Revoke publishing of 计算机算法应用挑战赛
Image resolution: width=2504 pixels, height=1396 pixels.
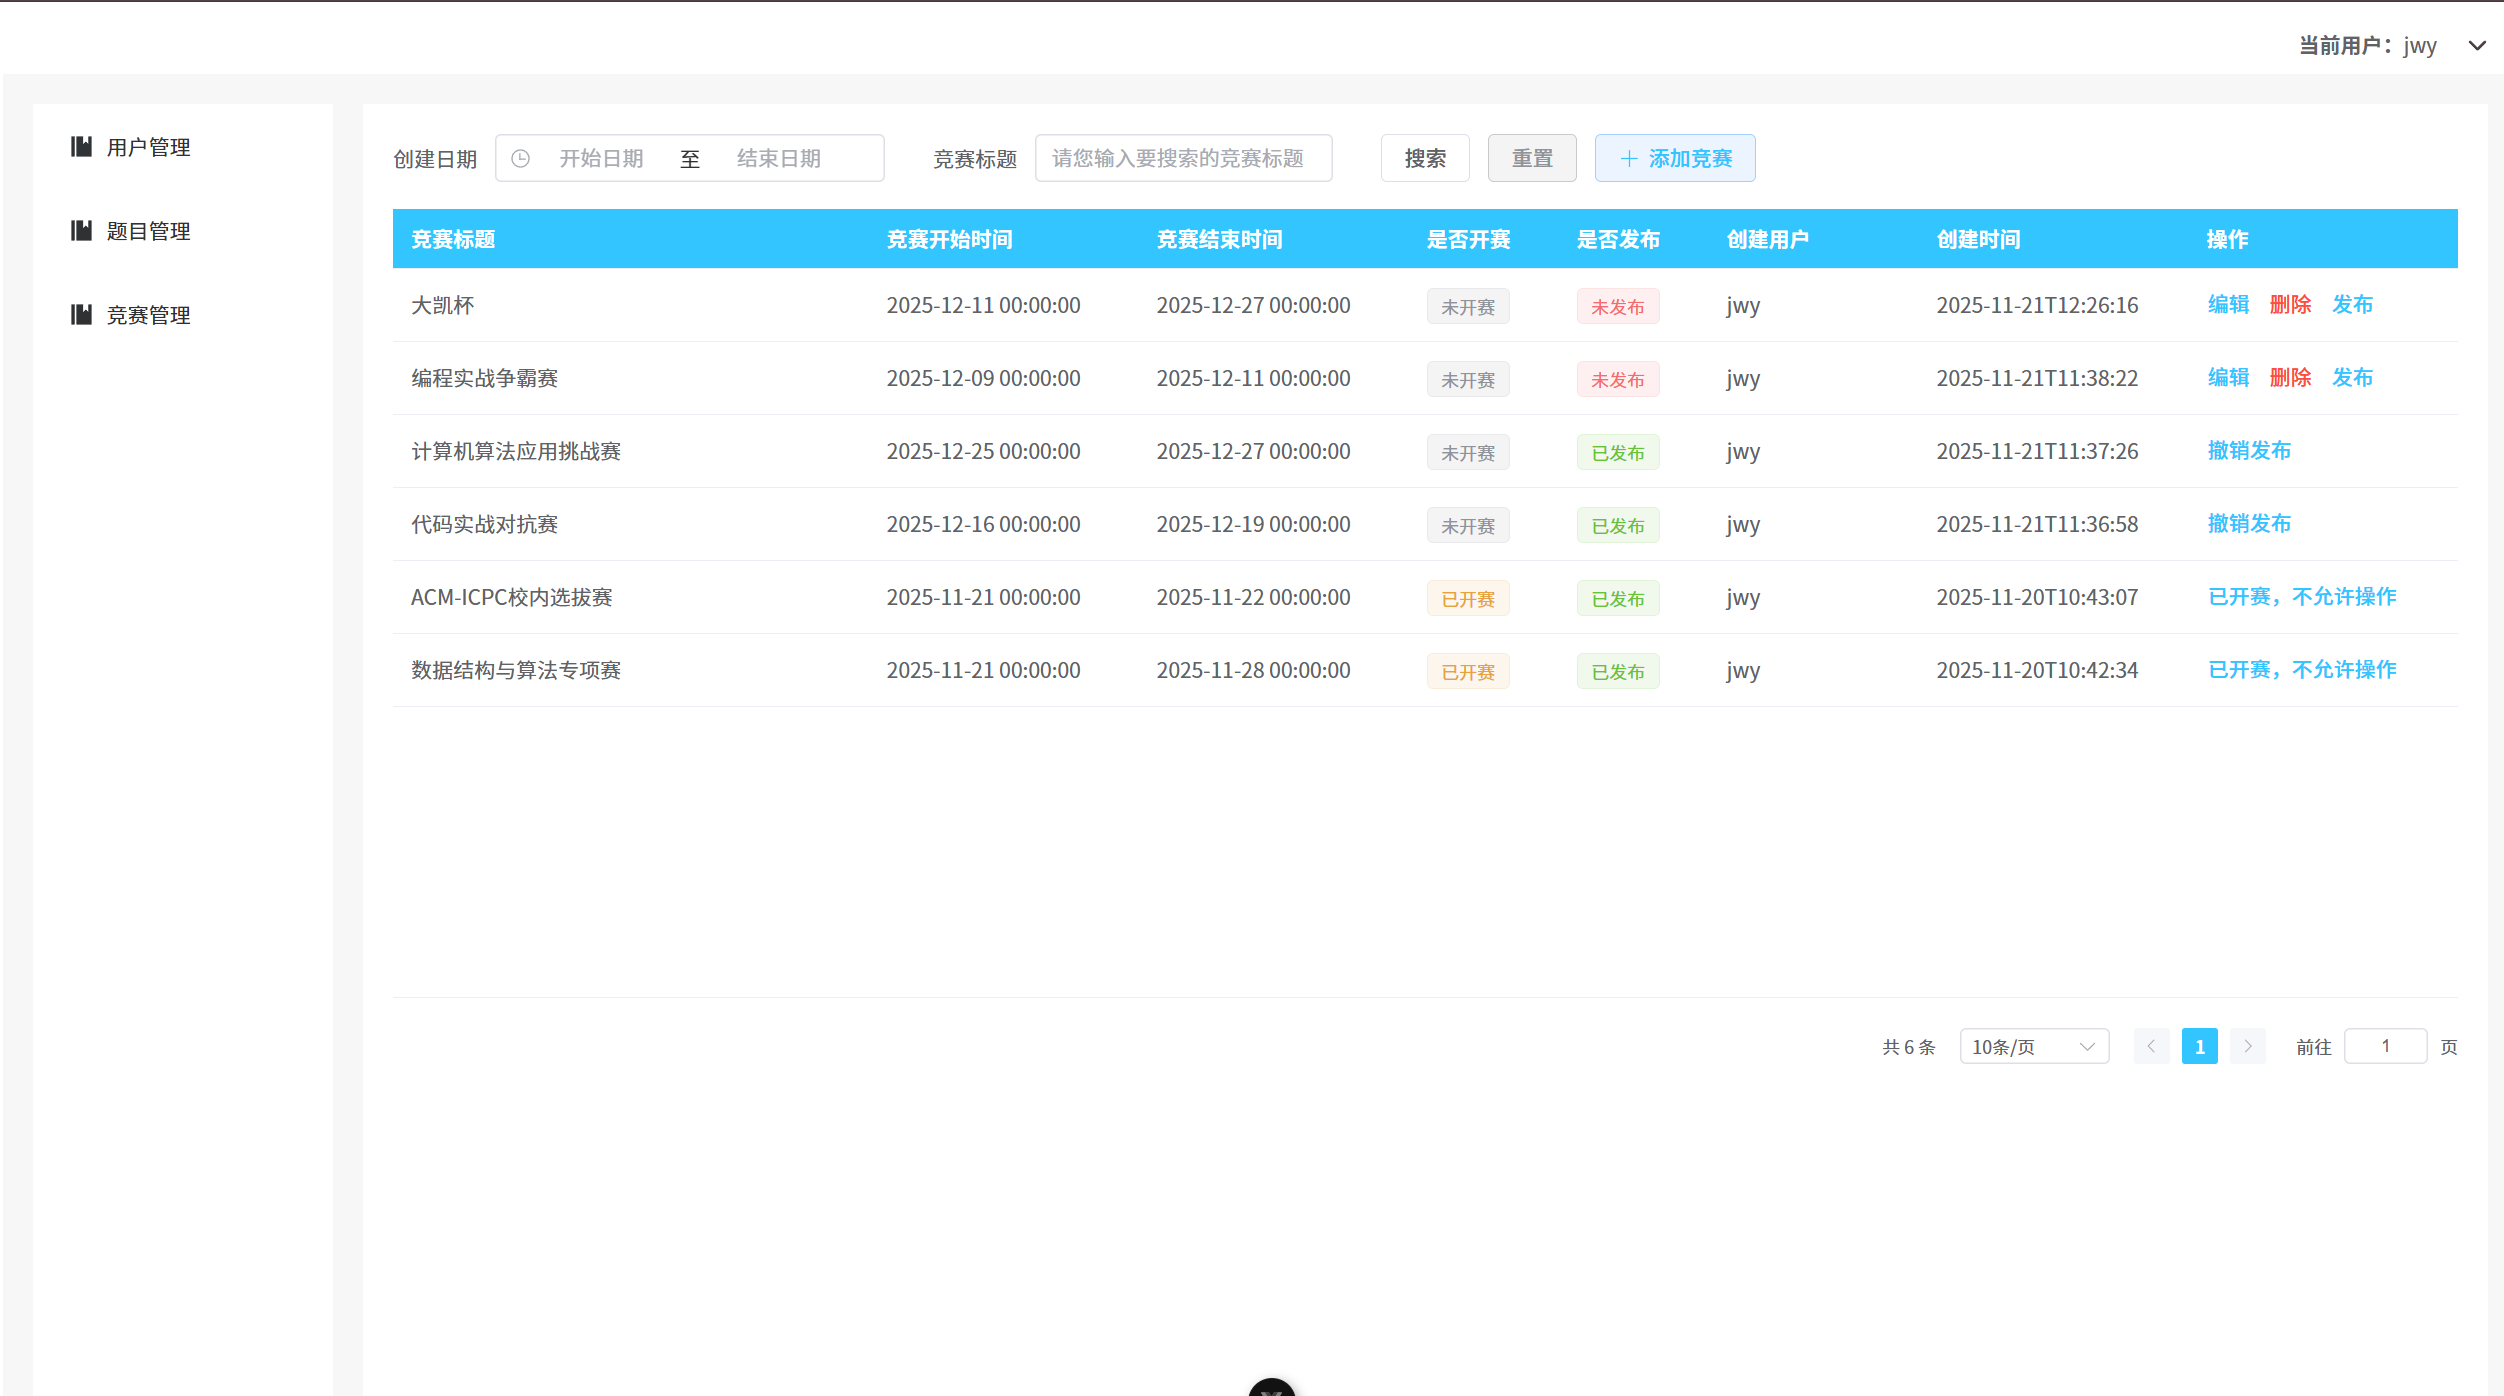pos(2249,451)
